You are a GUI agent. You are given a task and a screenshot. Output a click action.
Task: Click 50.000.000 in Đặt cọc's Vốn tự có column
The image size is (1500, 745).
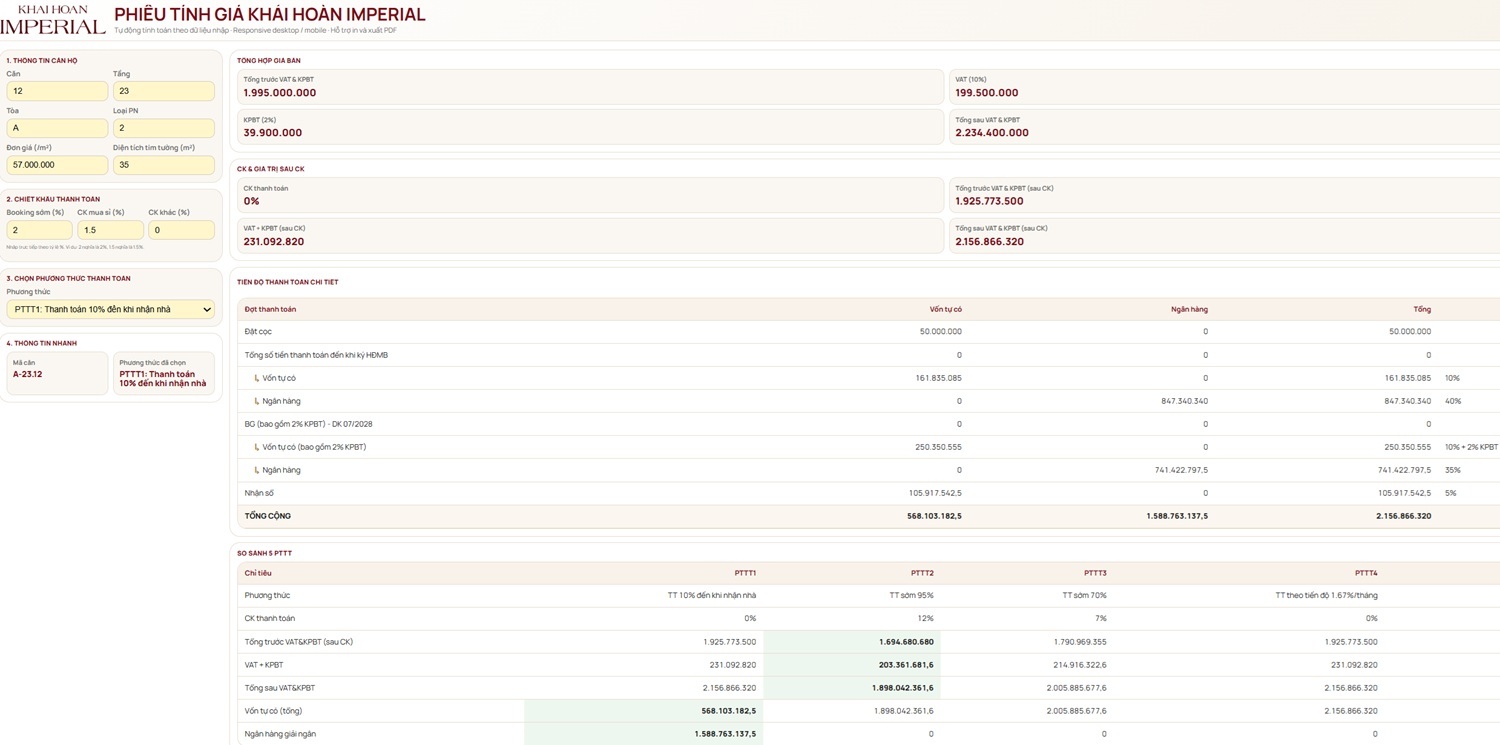point(941,332)
